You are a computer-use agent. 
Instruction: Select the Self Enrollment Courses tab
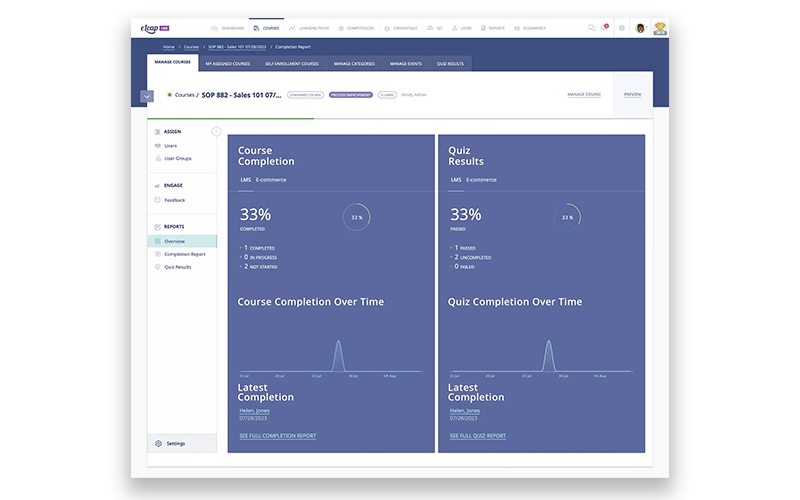click(292, 63)
